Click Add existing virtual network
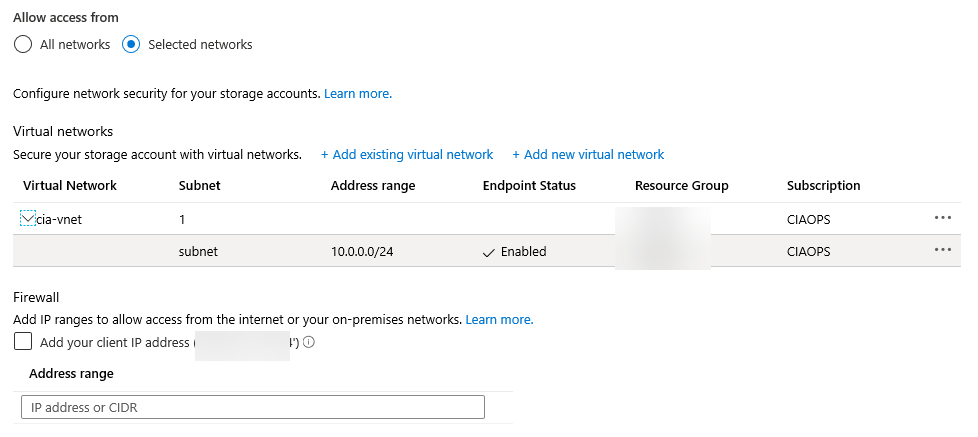The height and width of the screenshot is (437, 978). (x=407, y=155)
